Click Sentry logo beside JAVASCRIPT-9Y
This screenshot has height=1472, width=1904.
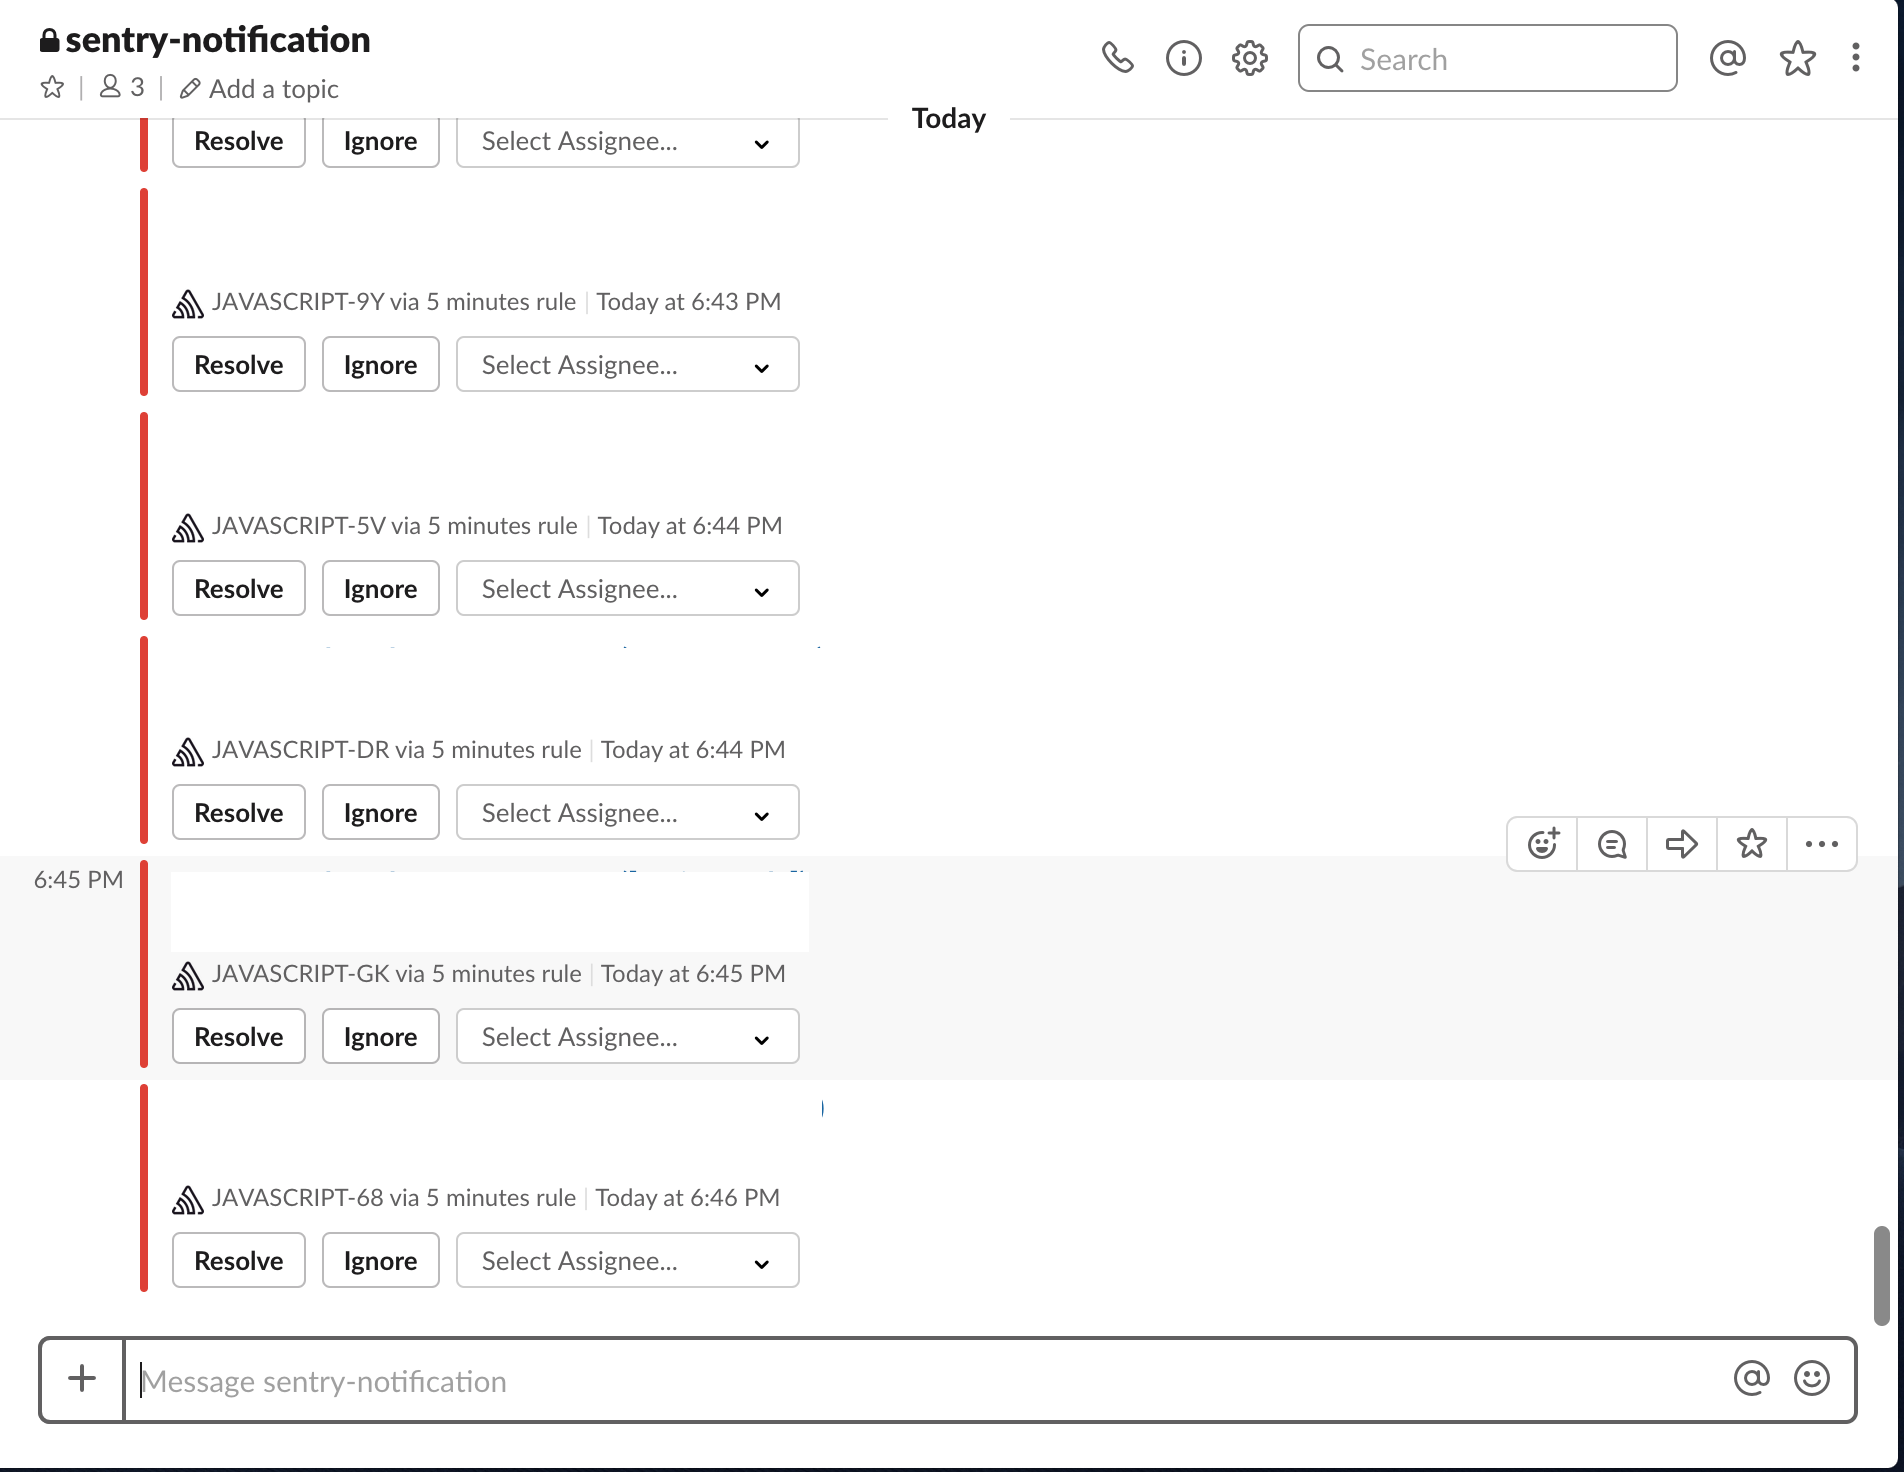[188, 303]
